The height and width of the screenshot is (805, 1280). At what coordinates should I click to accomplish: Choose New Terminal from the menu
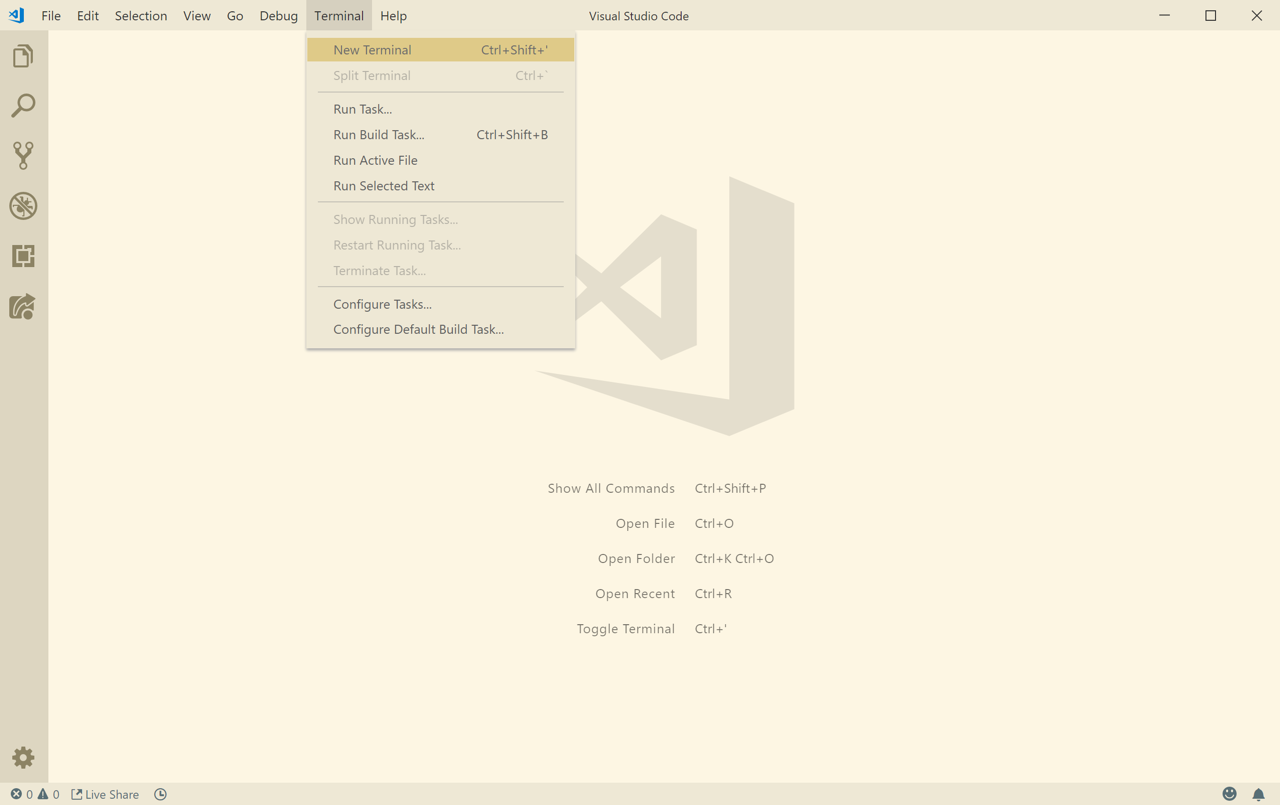click(x=441, y=50)
